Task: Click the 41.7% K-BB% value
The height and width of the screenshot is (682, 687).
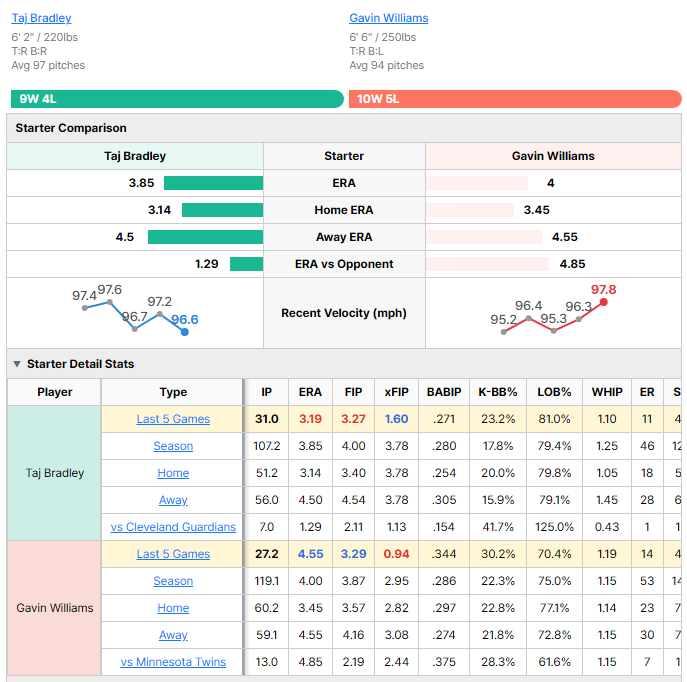Action: (x=498, y=527)
